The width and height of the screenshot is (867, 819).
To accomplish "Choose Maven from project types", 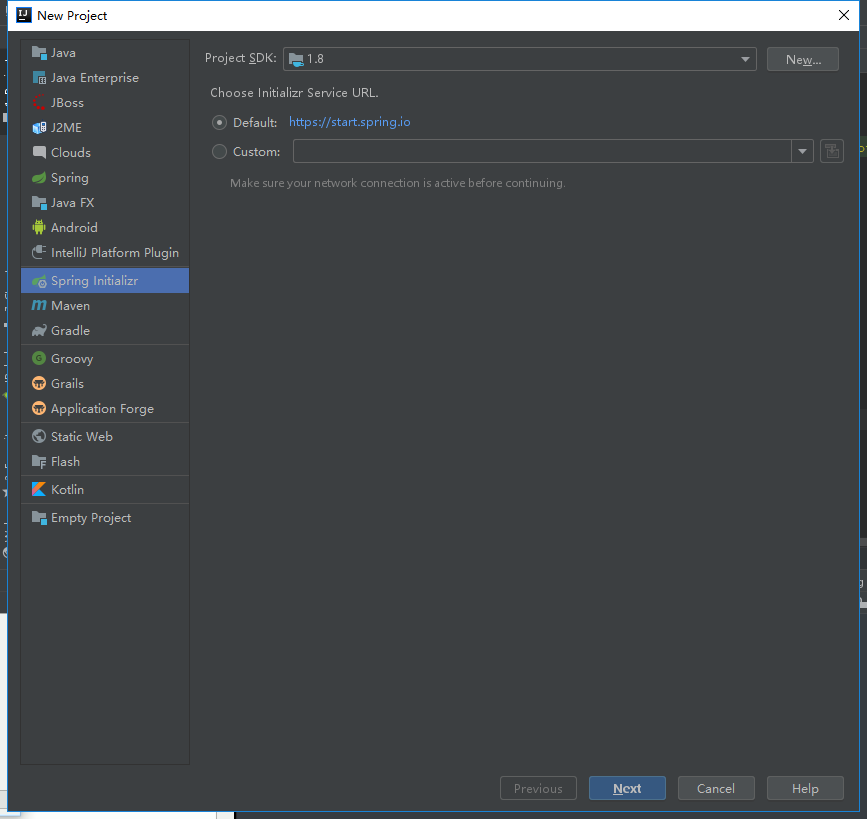I will coord(105,306).
